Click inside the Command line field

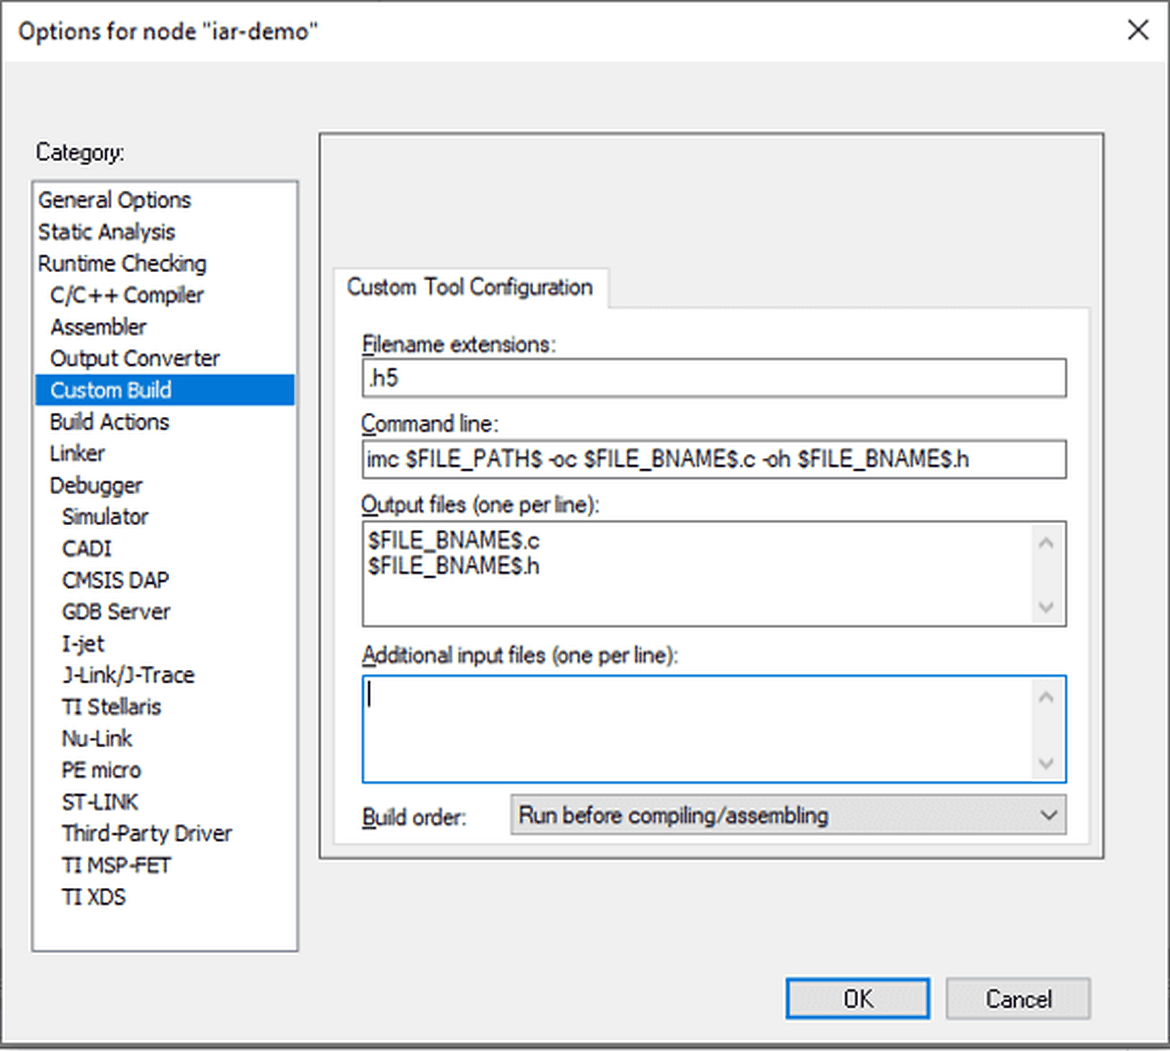pos(712,459)
